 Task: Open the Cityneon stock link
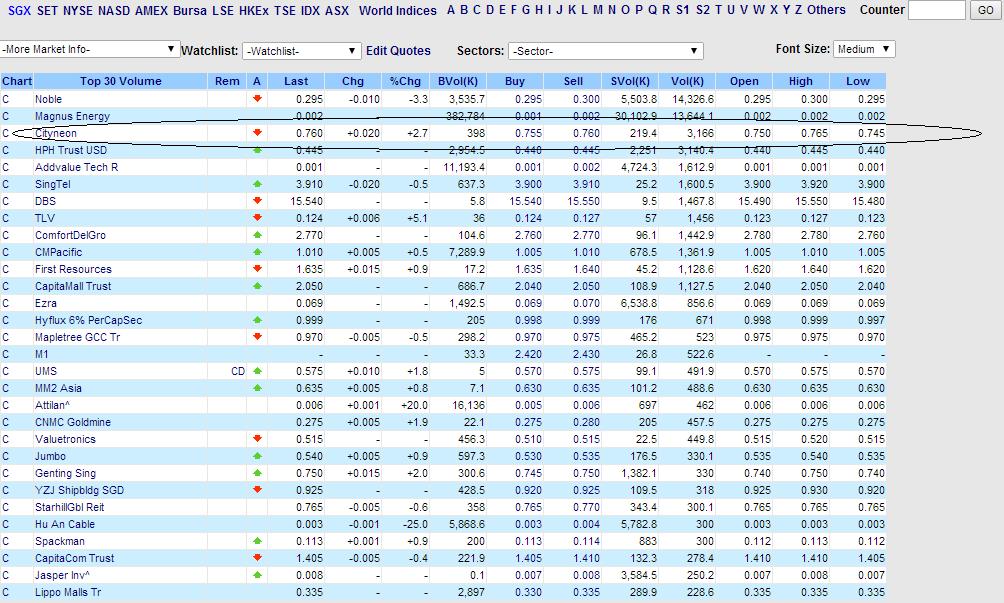pos(56,133)
